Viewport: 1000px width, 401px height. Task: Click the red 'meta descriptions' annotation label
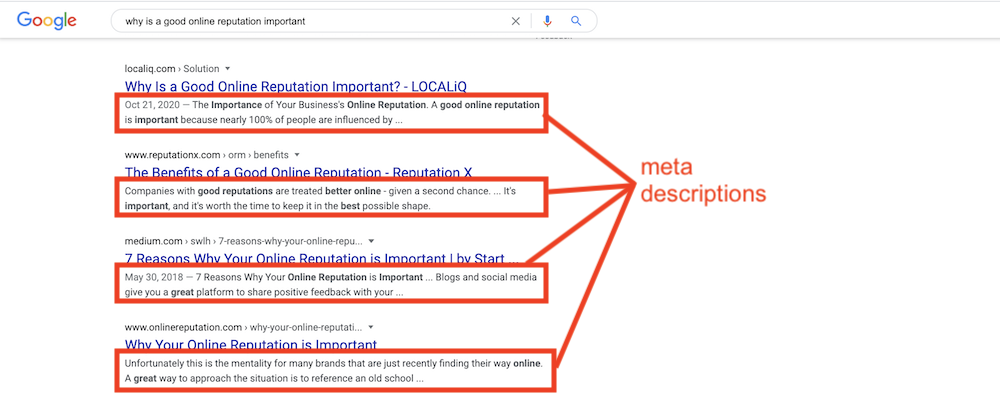tap(703, 180)
